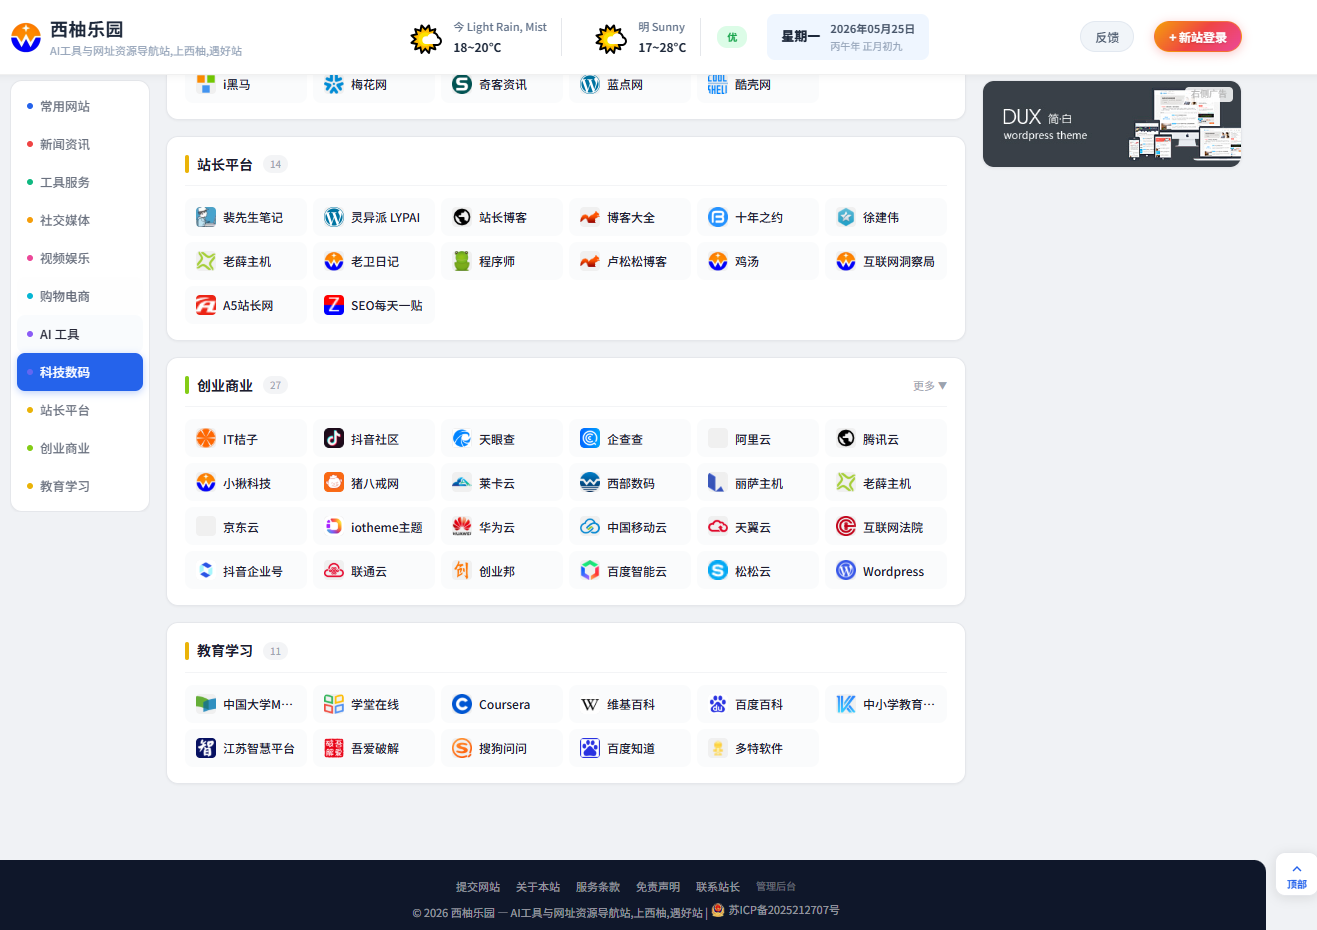Click today's Light Rain weather widget

click(x=480, y=37)
